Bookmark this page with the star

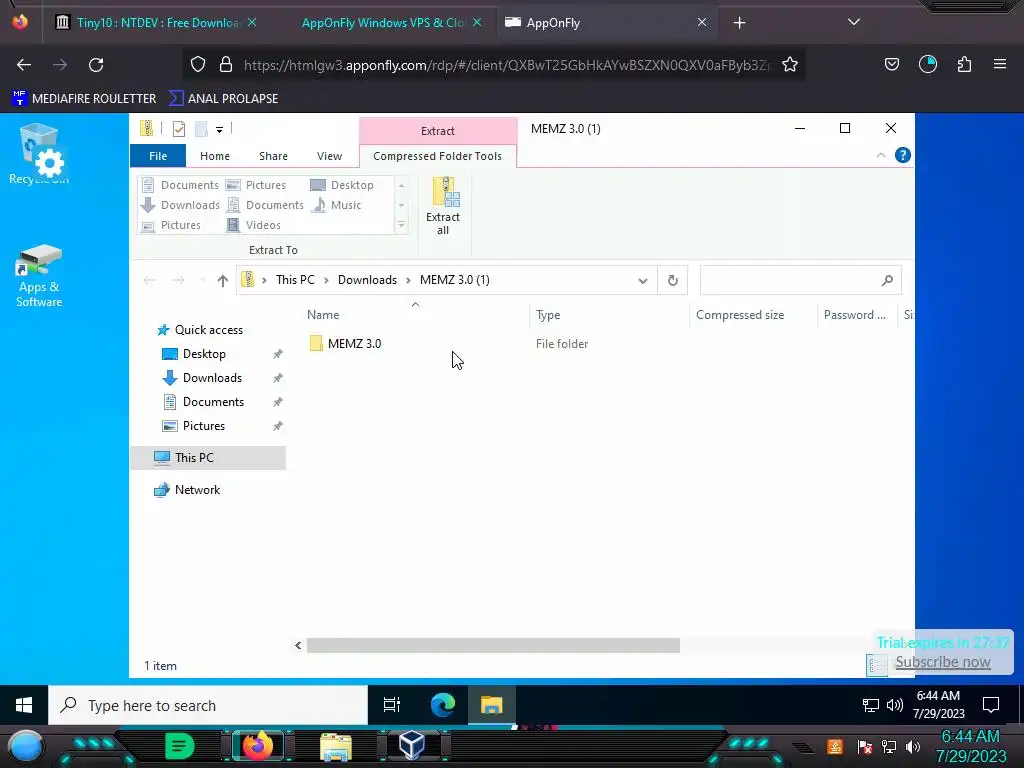click(x=790, y=65)
